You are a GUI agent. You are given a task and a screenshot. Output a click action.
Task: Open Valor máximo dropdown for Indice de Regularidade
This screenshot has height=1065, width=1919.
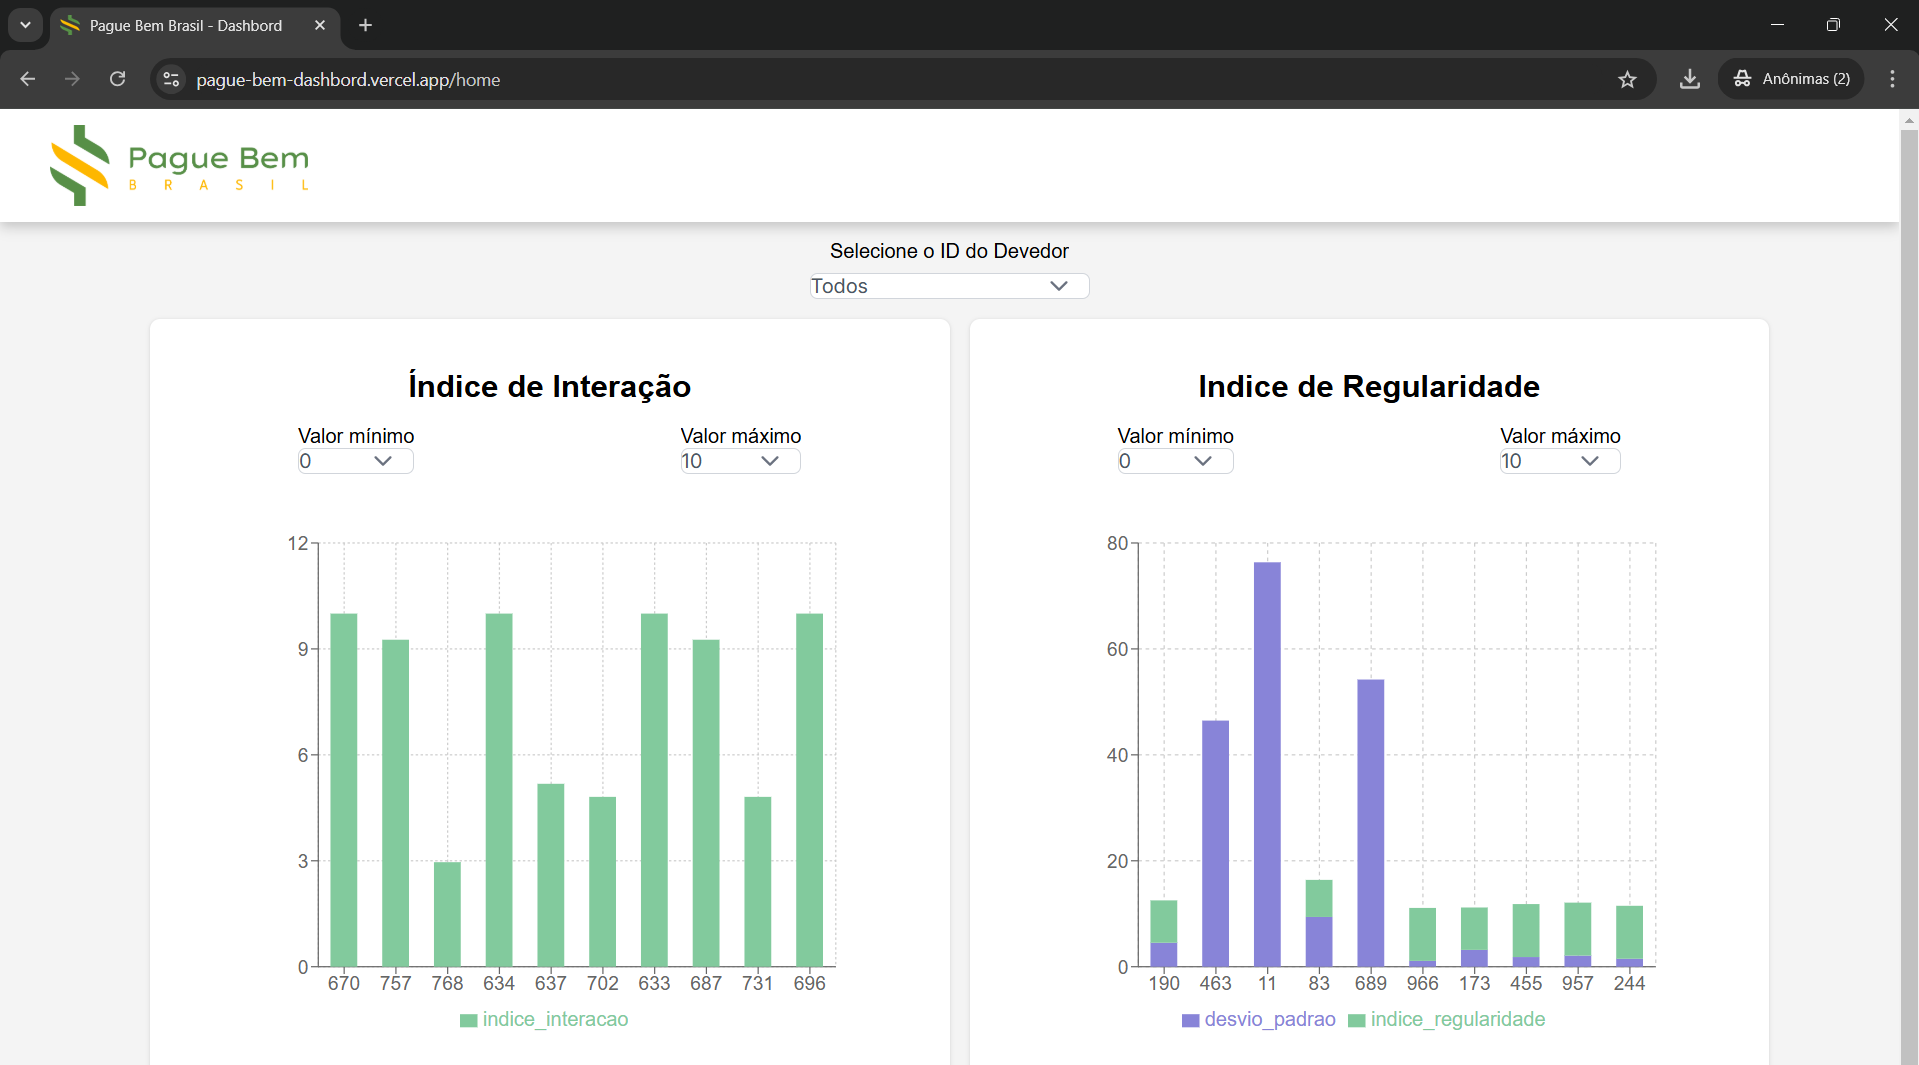[x=1559, y=461]
